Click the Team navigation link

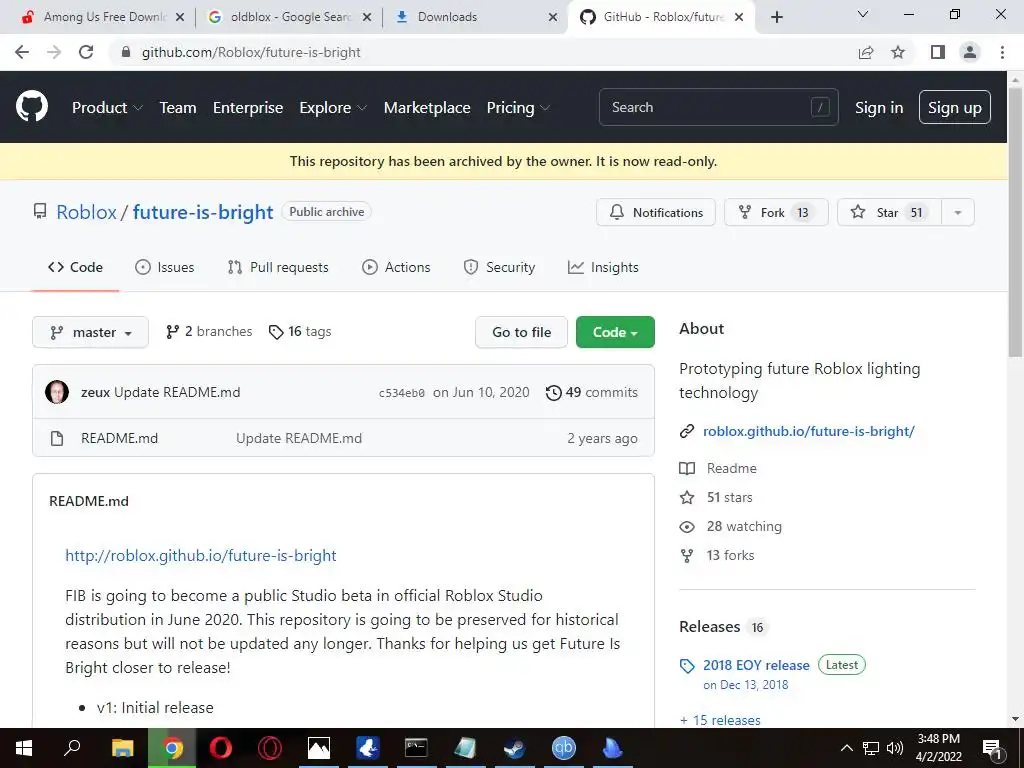click(x=178, y=108)
